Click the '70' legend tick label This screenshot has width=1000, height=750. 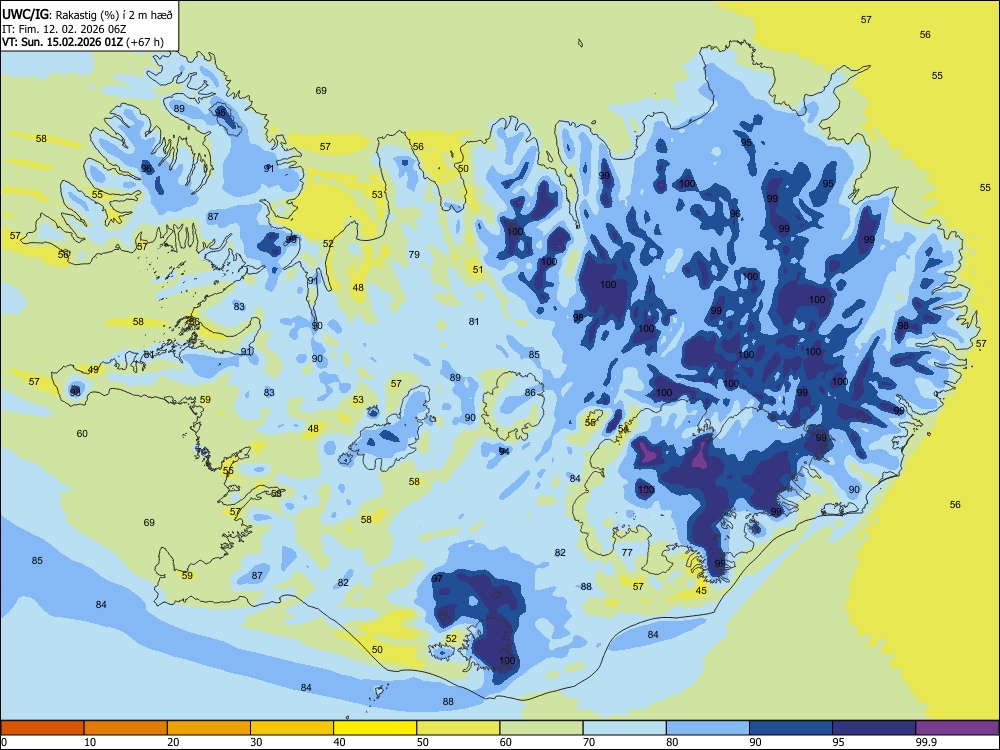[x=589, y=742]
